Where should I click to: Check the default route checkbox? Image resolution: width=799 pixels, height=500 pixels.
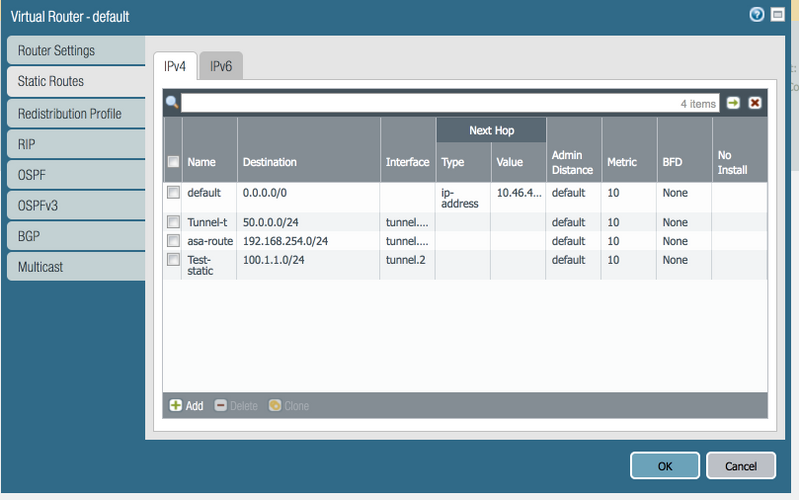click(174, 192)
